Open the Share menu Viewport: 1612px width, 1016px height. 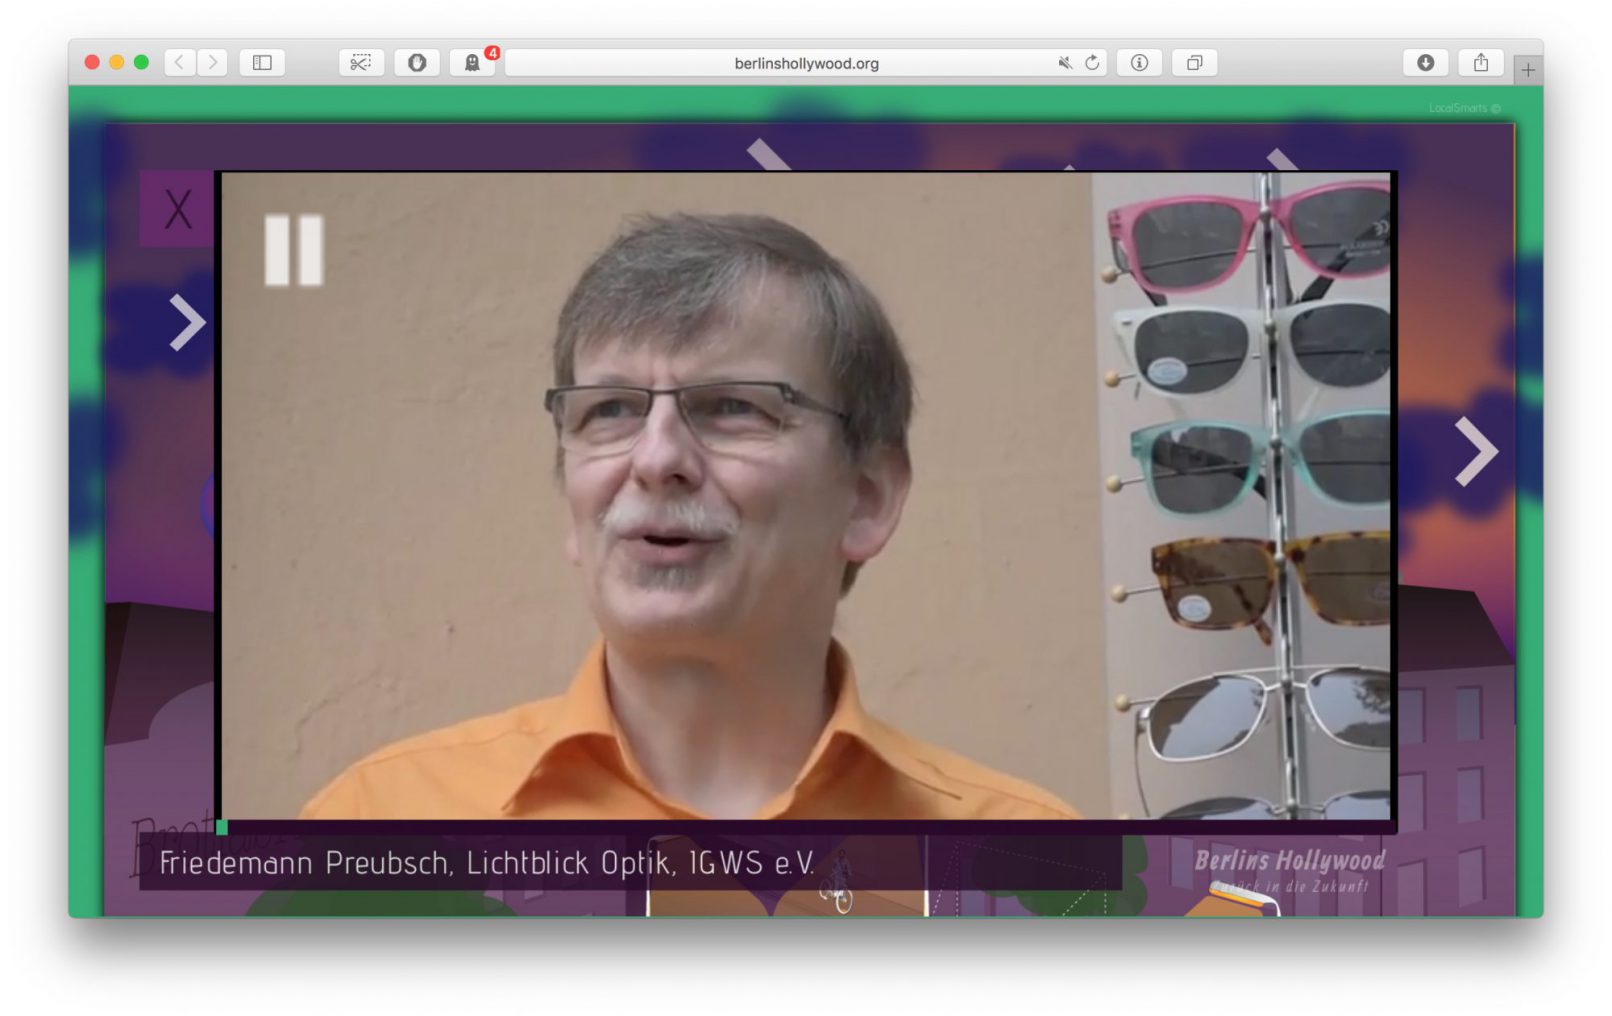pyautogui.click(x=1481, y=63)
